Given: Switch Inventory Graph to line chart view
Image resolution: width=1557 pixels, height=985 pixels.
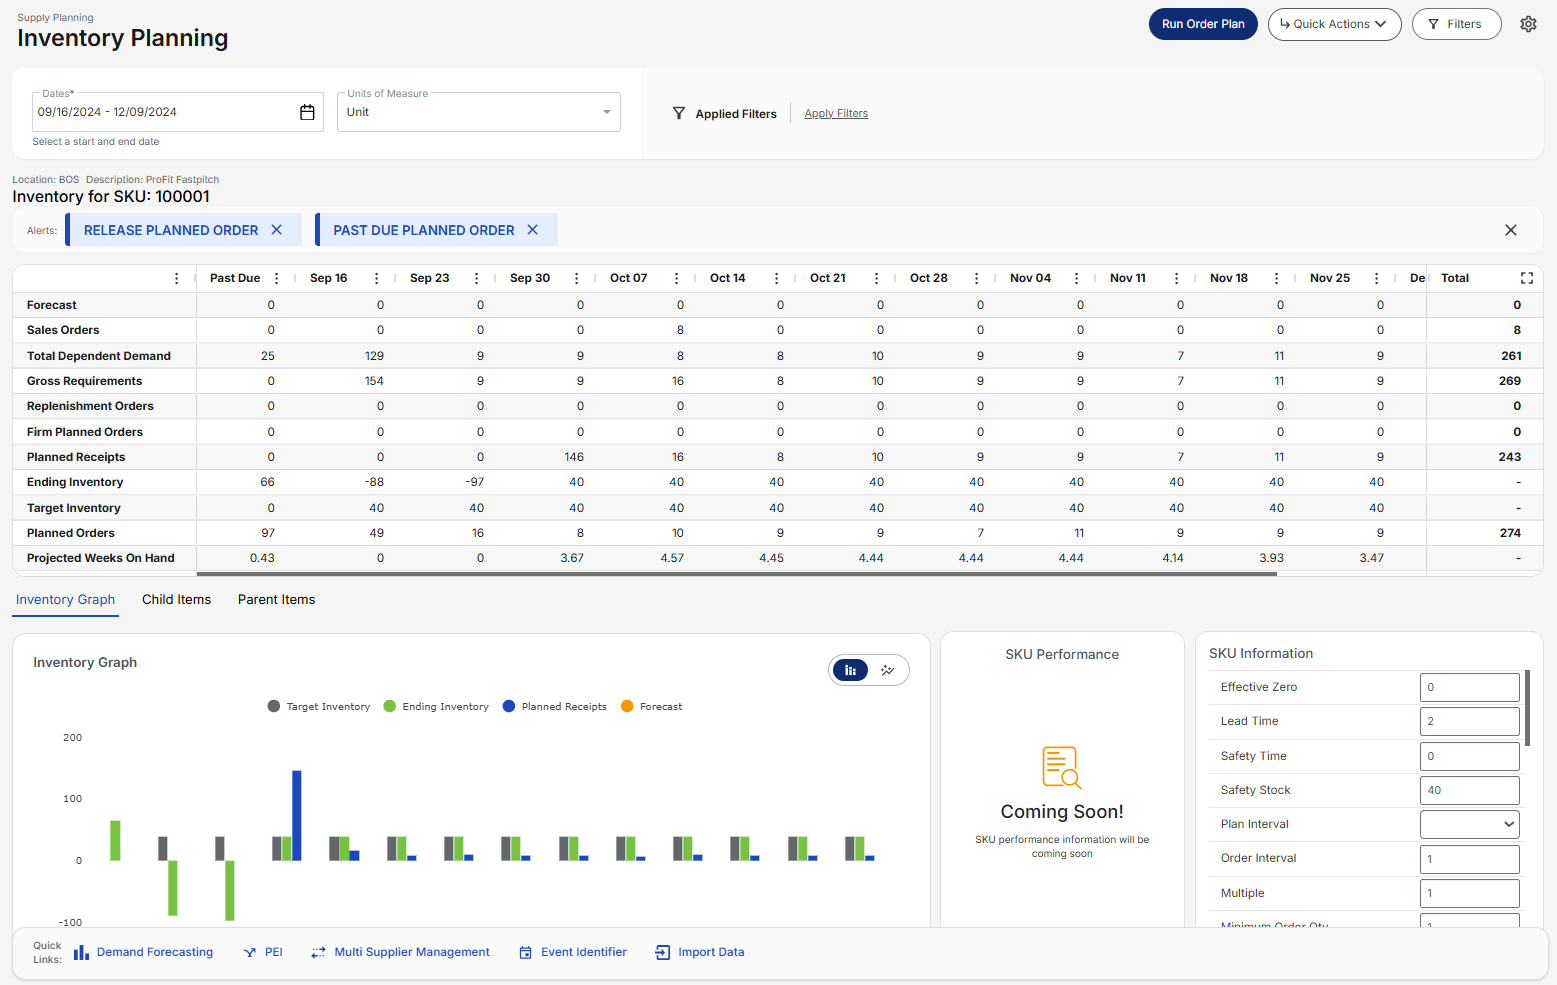Looking at the screenshot, I should [888, 669].
